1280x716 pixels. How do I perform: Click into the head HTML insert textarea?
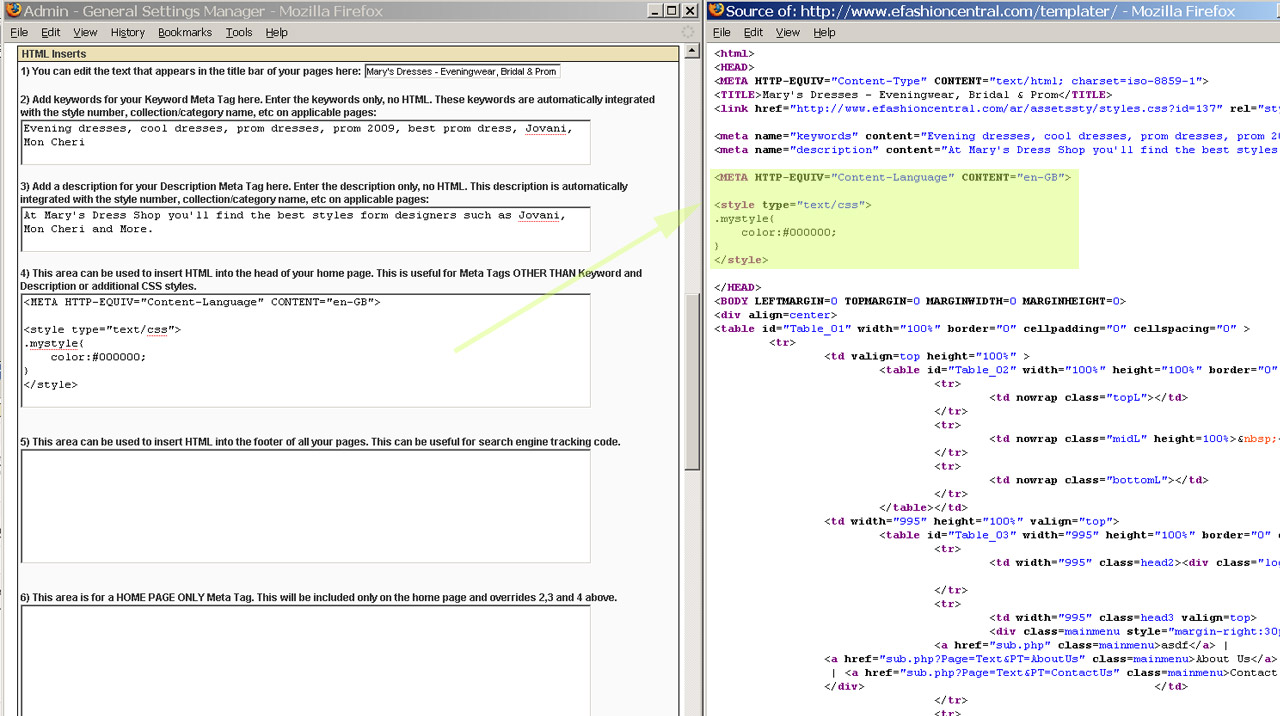point(305,350)
